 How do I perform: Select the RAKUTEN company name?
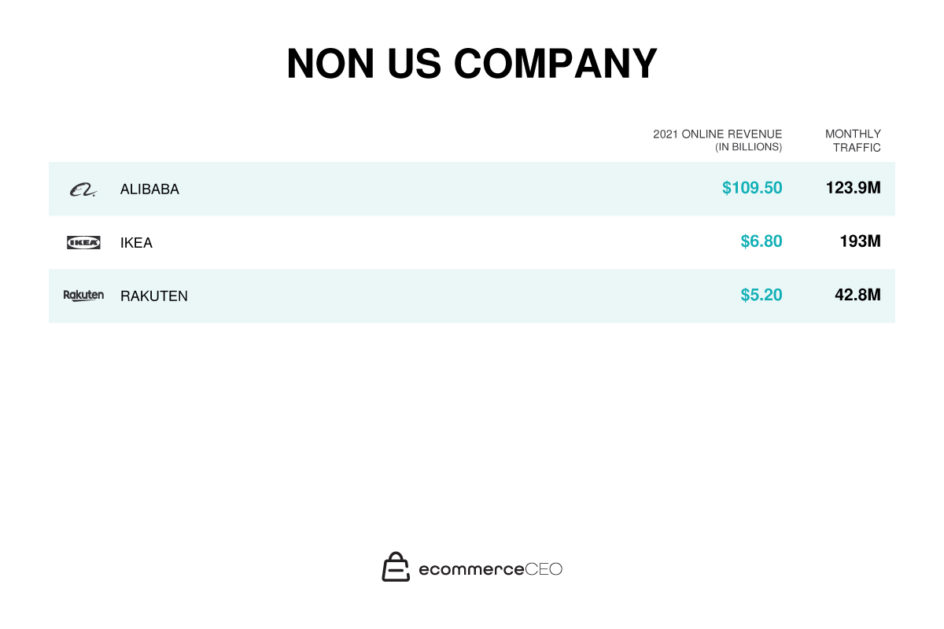pyautogui.click(x=154, y=296)
